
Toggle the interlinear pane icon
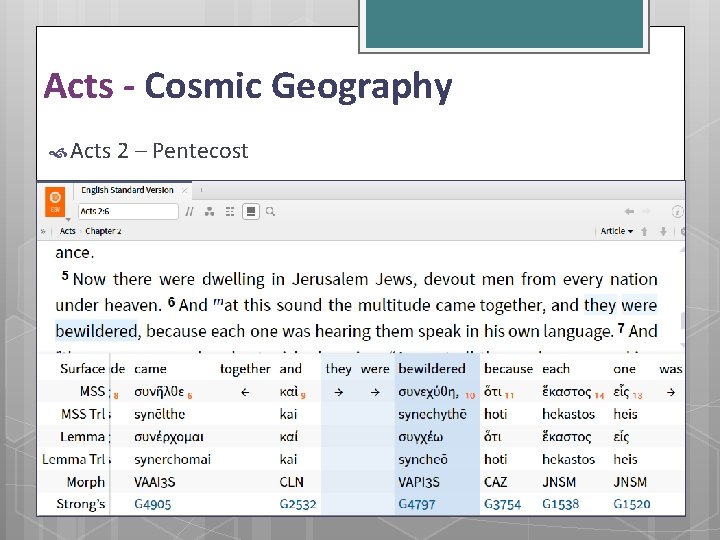pyautogui.click(x=251, y=211)
